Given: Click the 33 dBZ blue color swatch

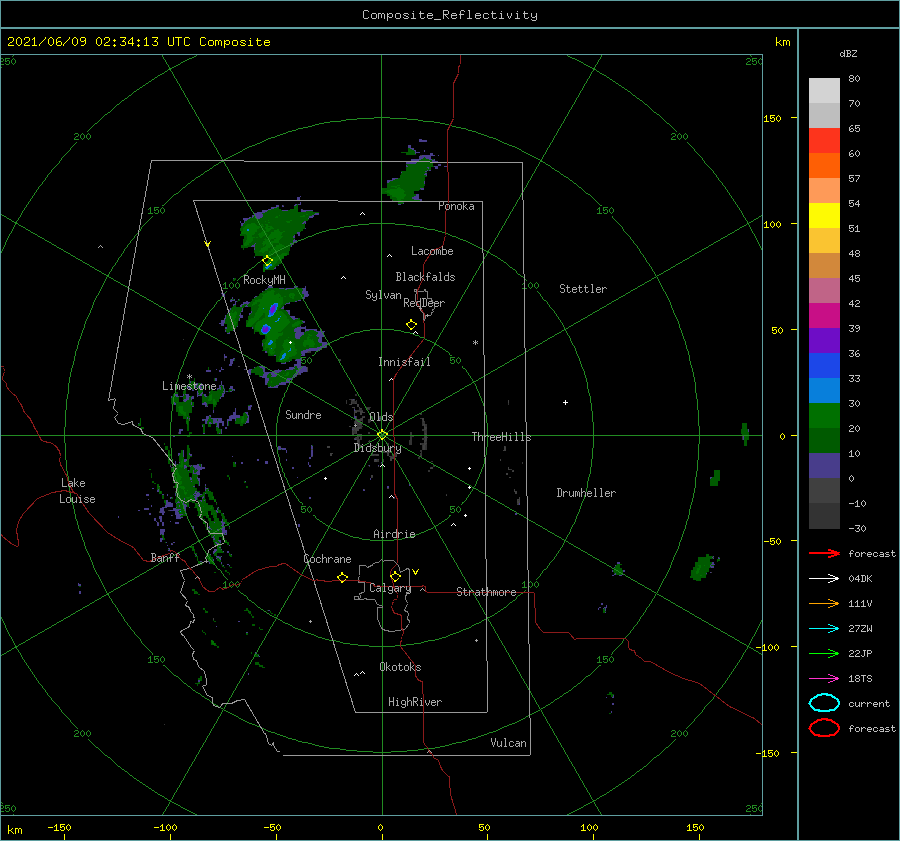Looking at the screenshot, I should coord(824,391).
